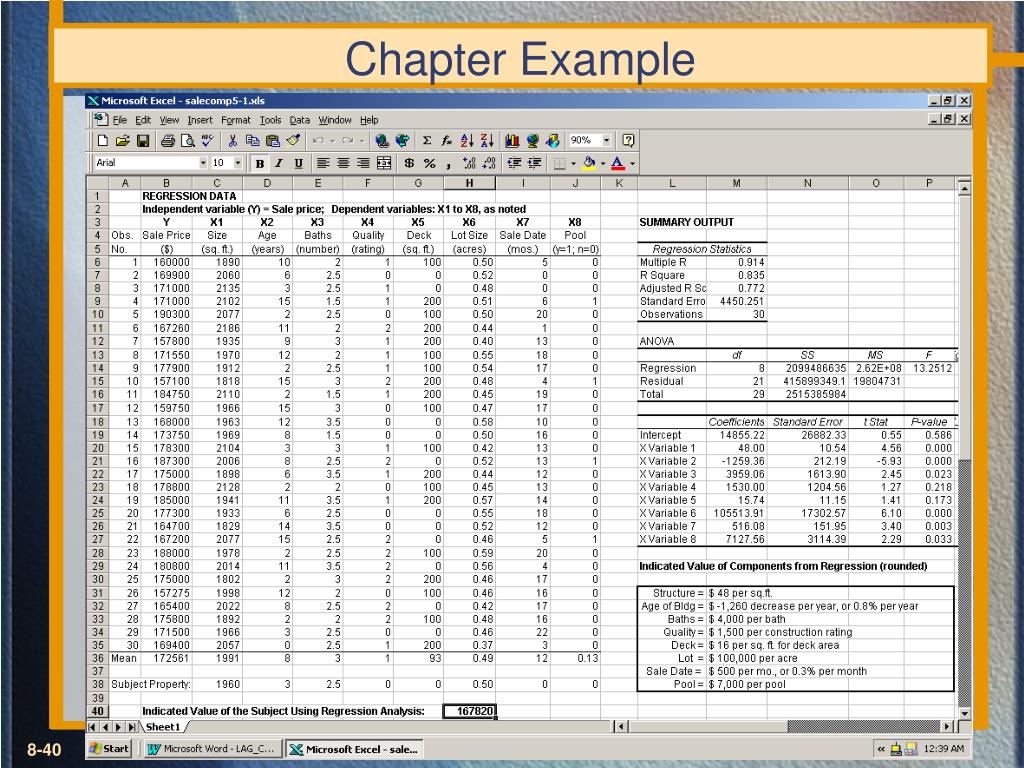Click the Align Left icon
Viewport: 1024px width, 768px height.
click(x=323, y=163)
